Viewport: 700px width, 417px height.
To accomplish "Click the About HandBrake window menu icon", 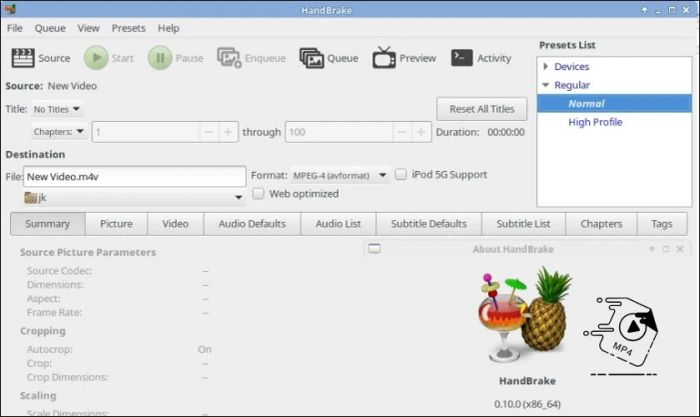I will click(x=374, y=249).
